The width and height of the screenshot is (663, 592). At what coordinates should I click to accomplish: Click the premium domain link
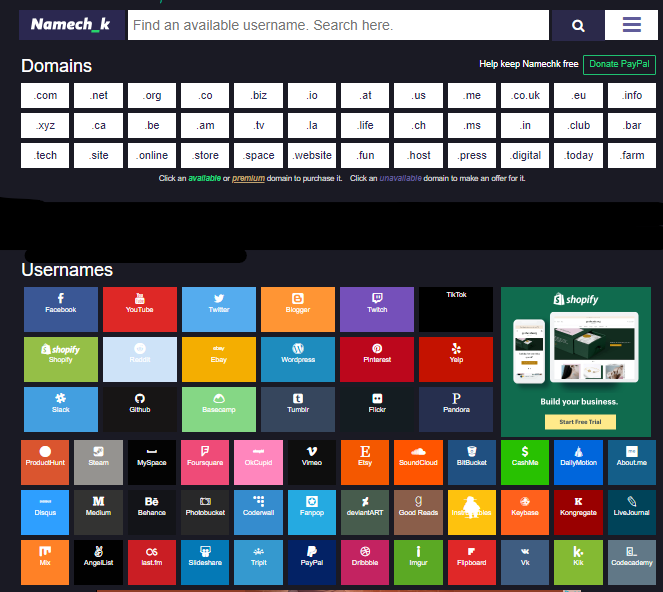coord(248,178)
